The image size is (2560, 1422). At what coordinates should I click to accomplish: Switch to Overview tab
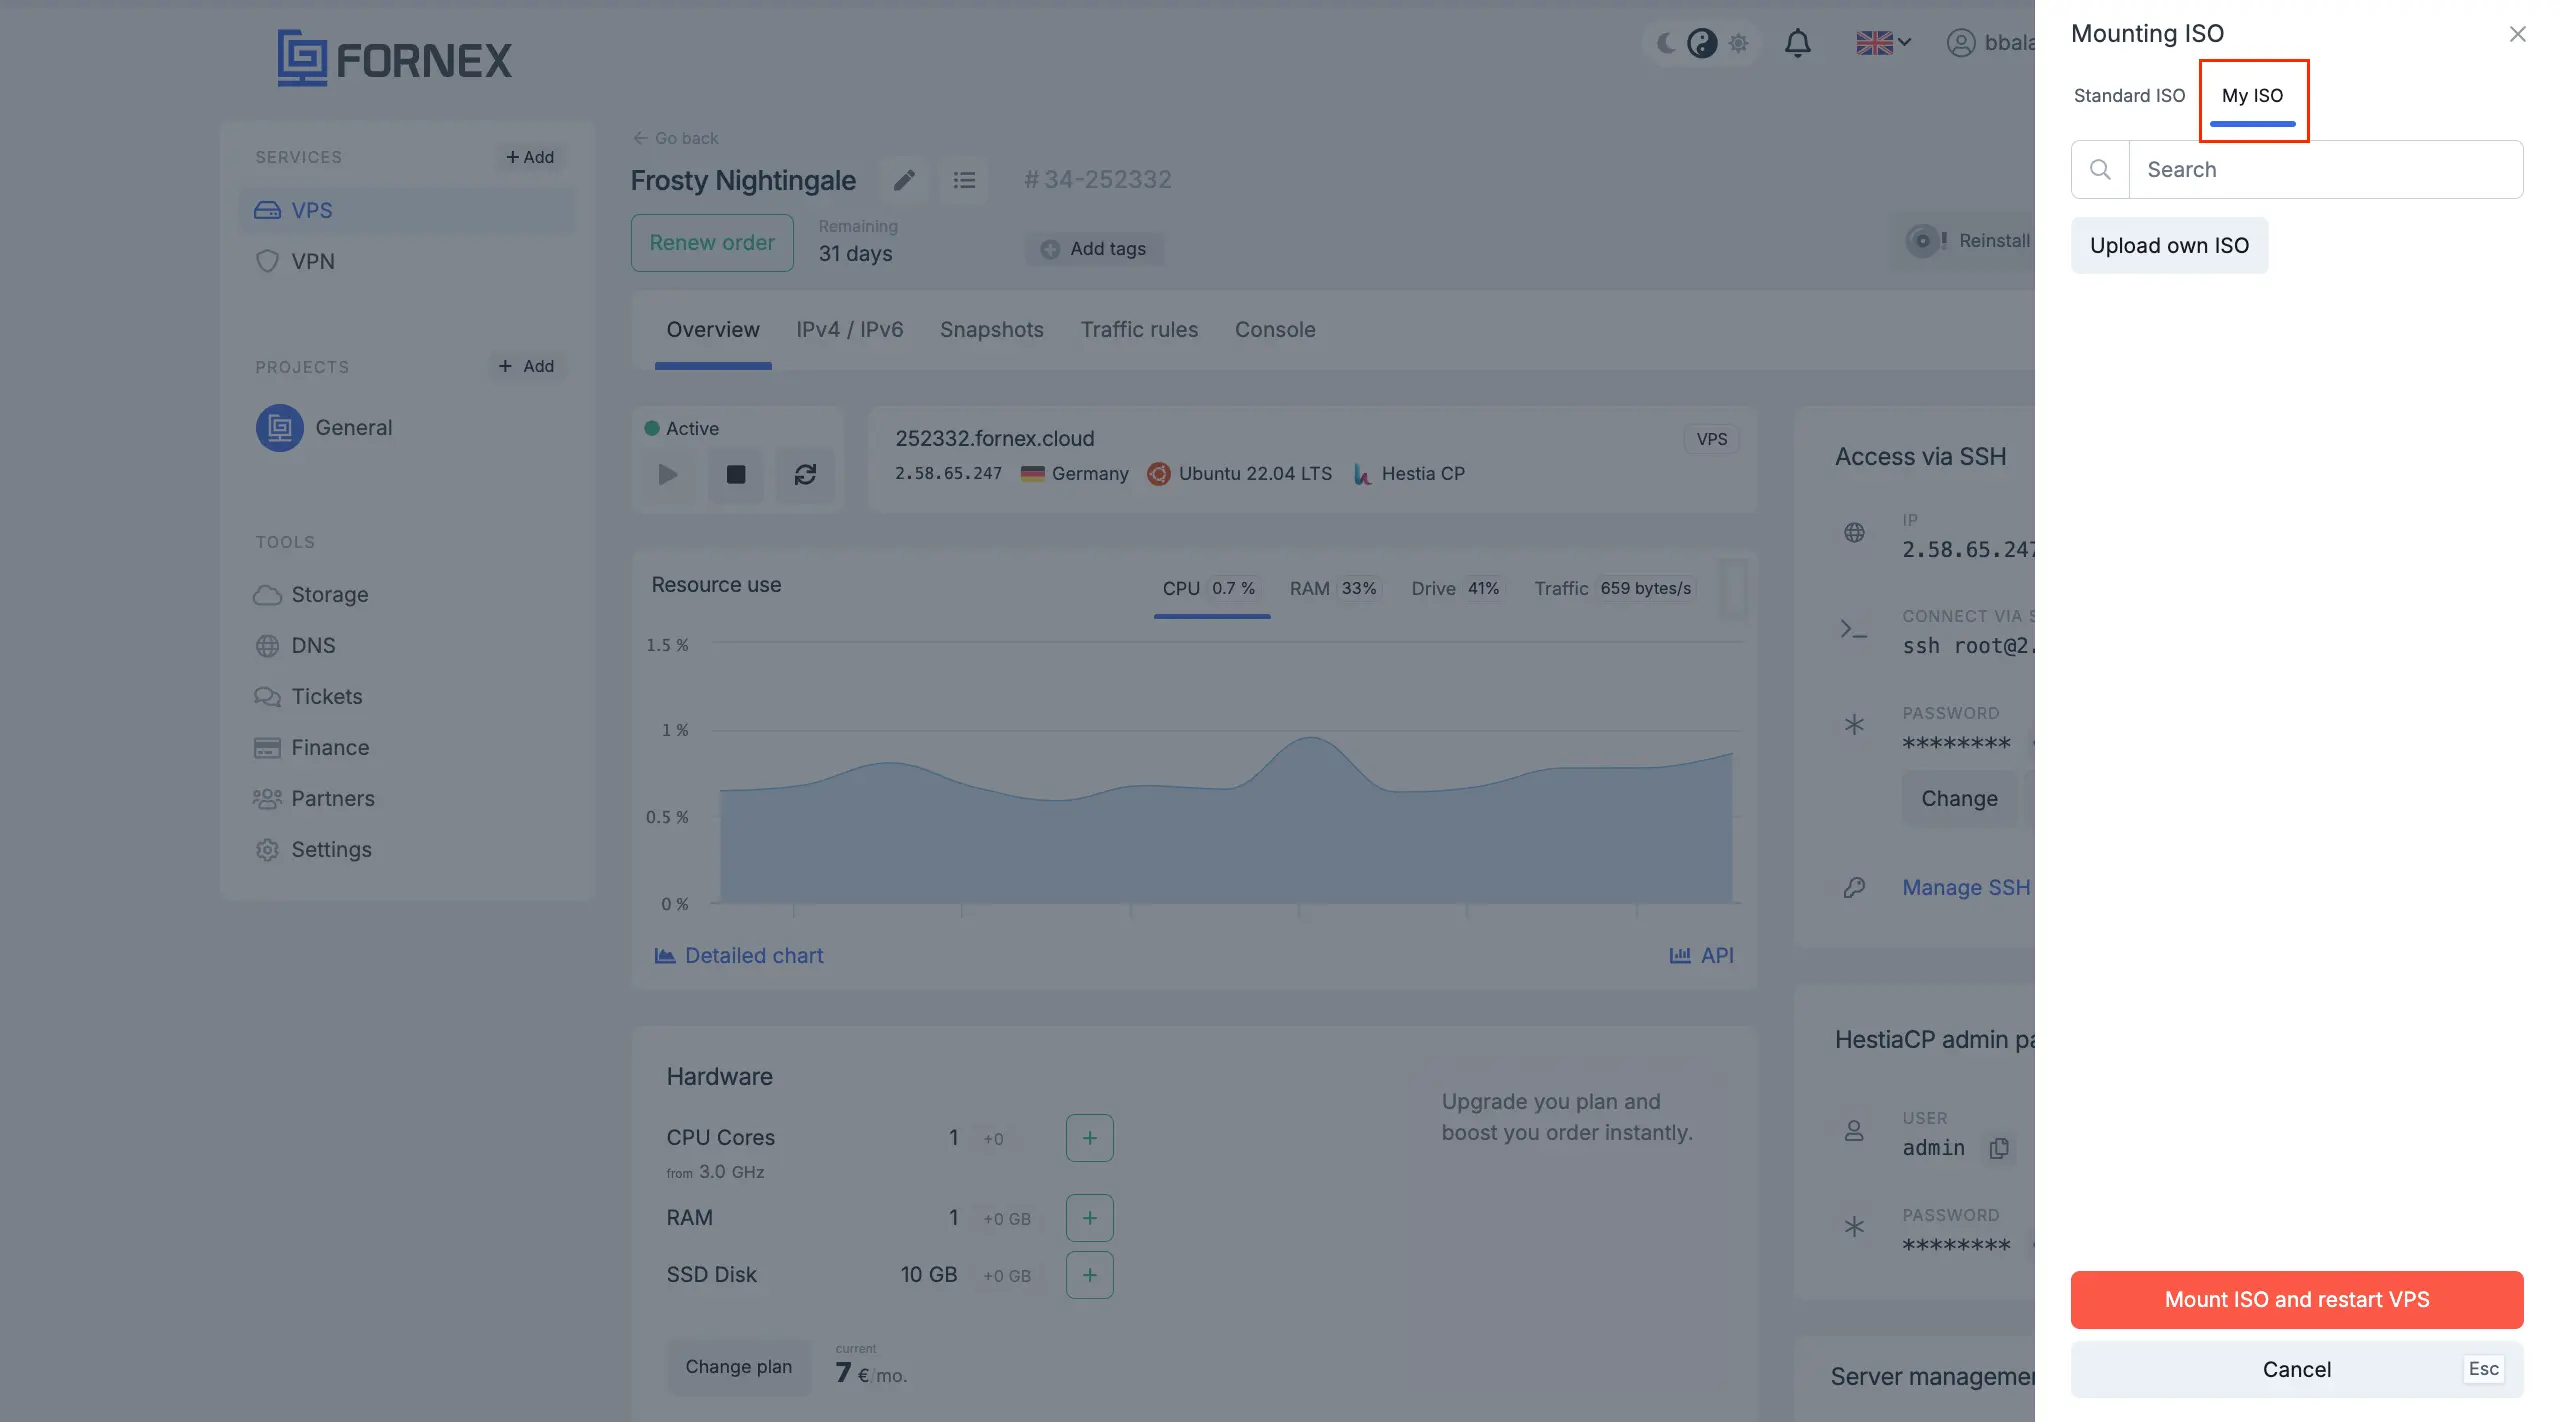coord(713,330)
